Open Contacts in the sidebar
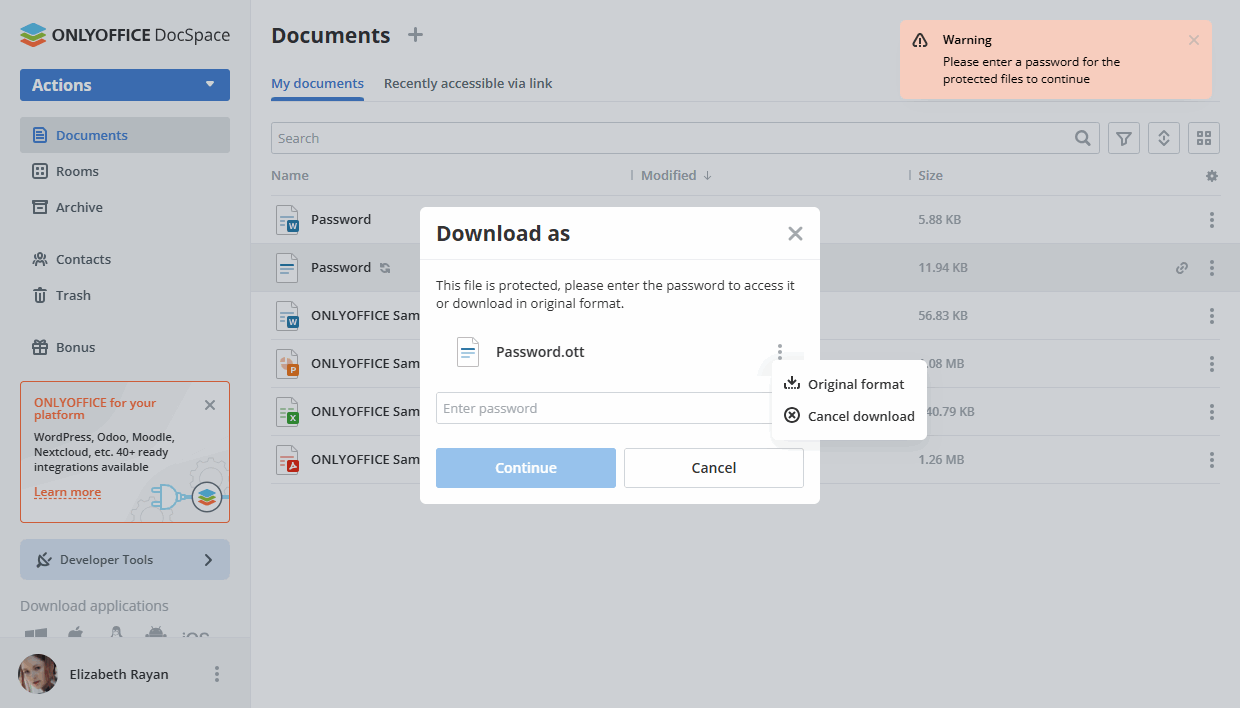This screenshot has height=708, width=1240. pos(125,259)
